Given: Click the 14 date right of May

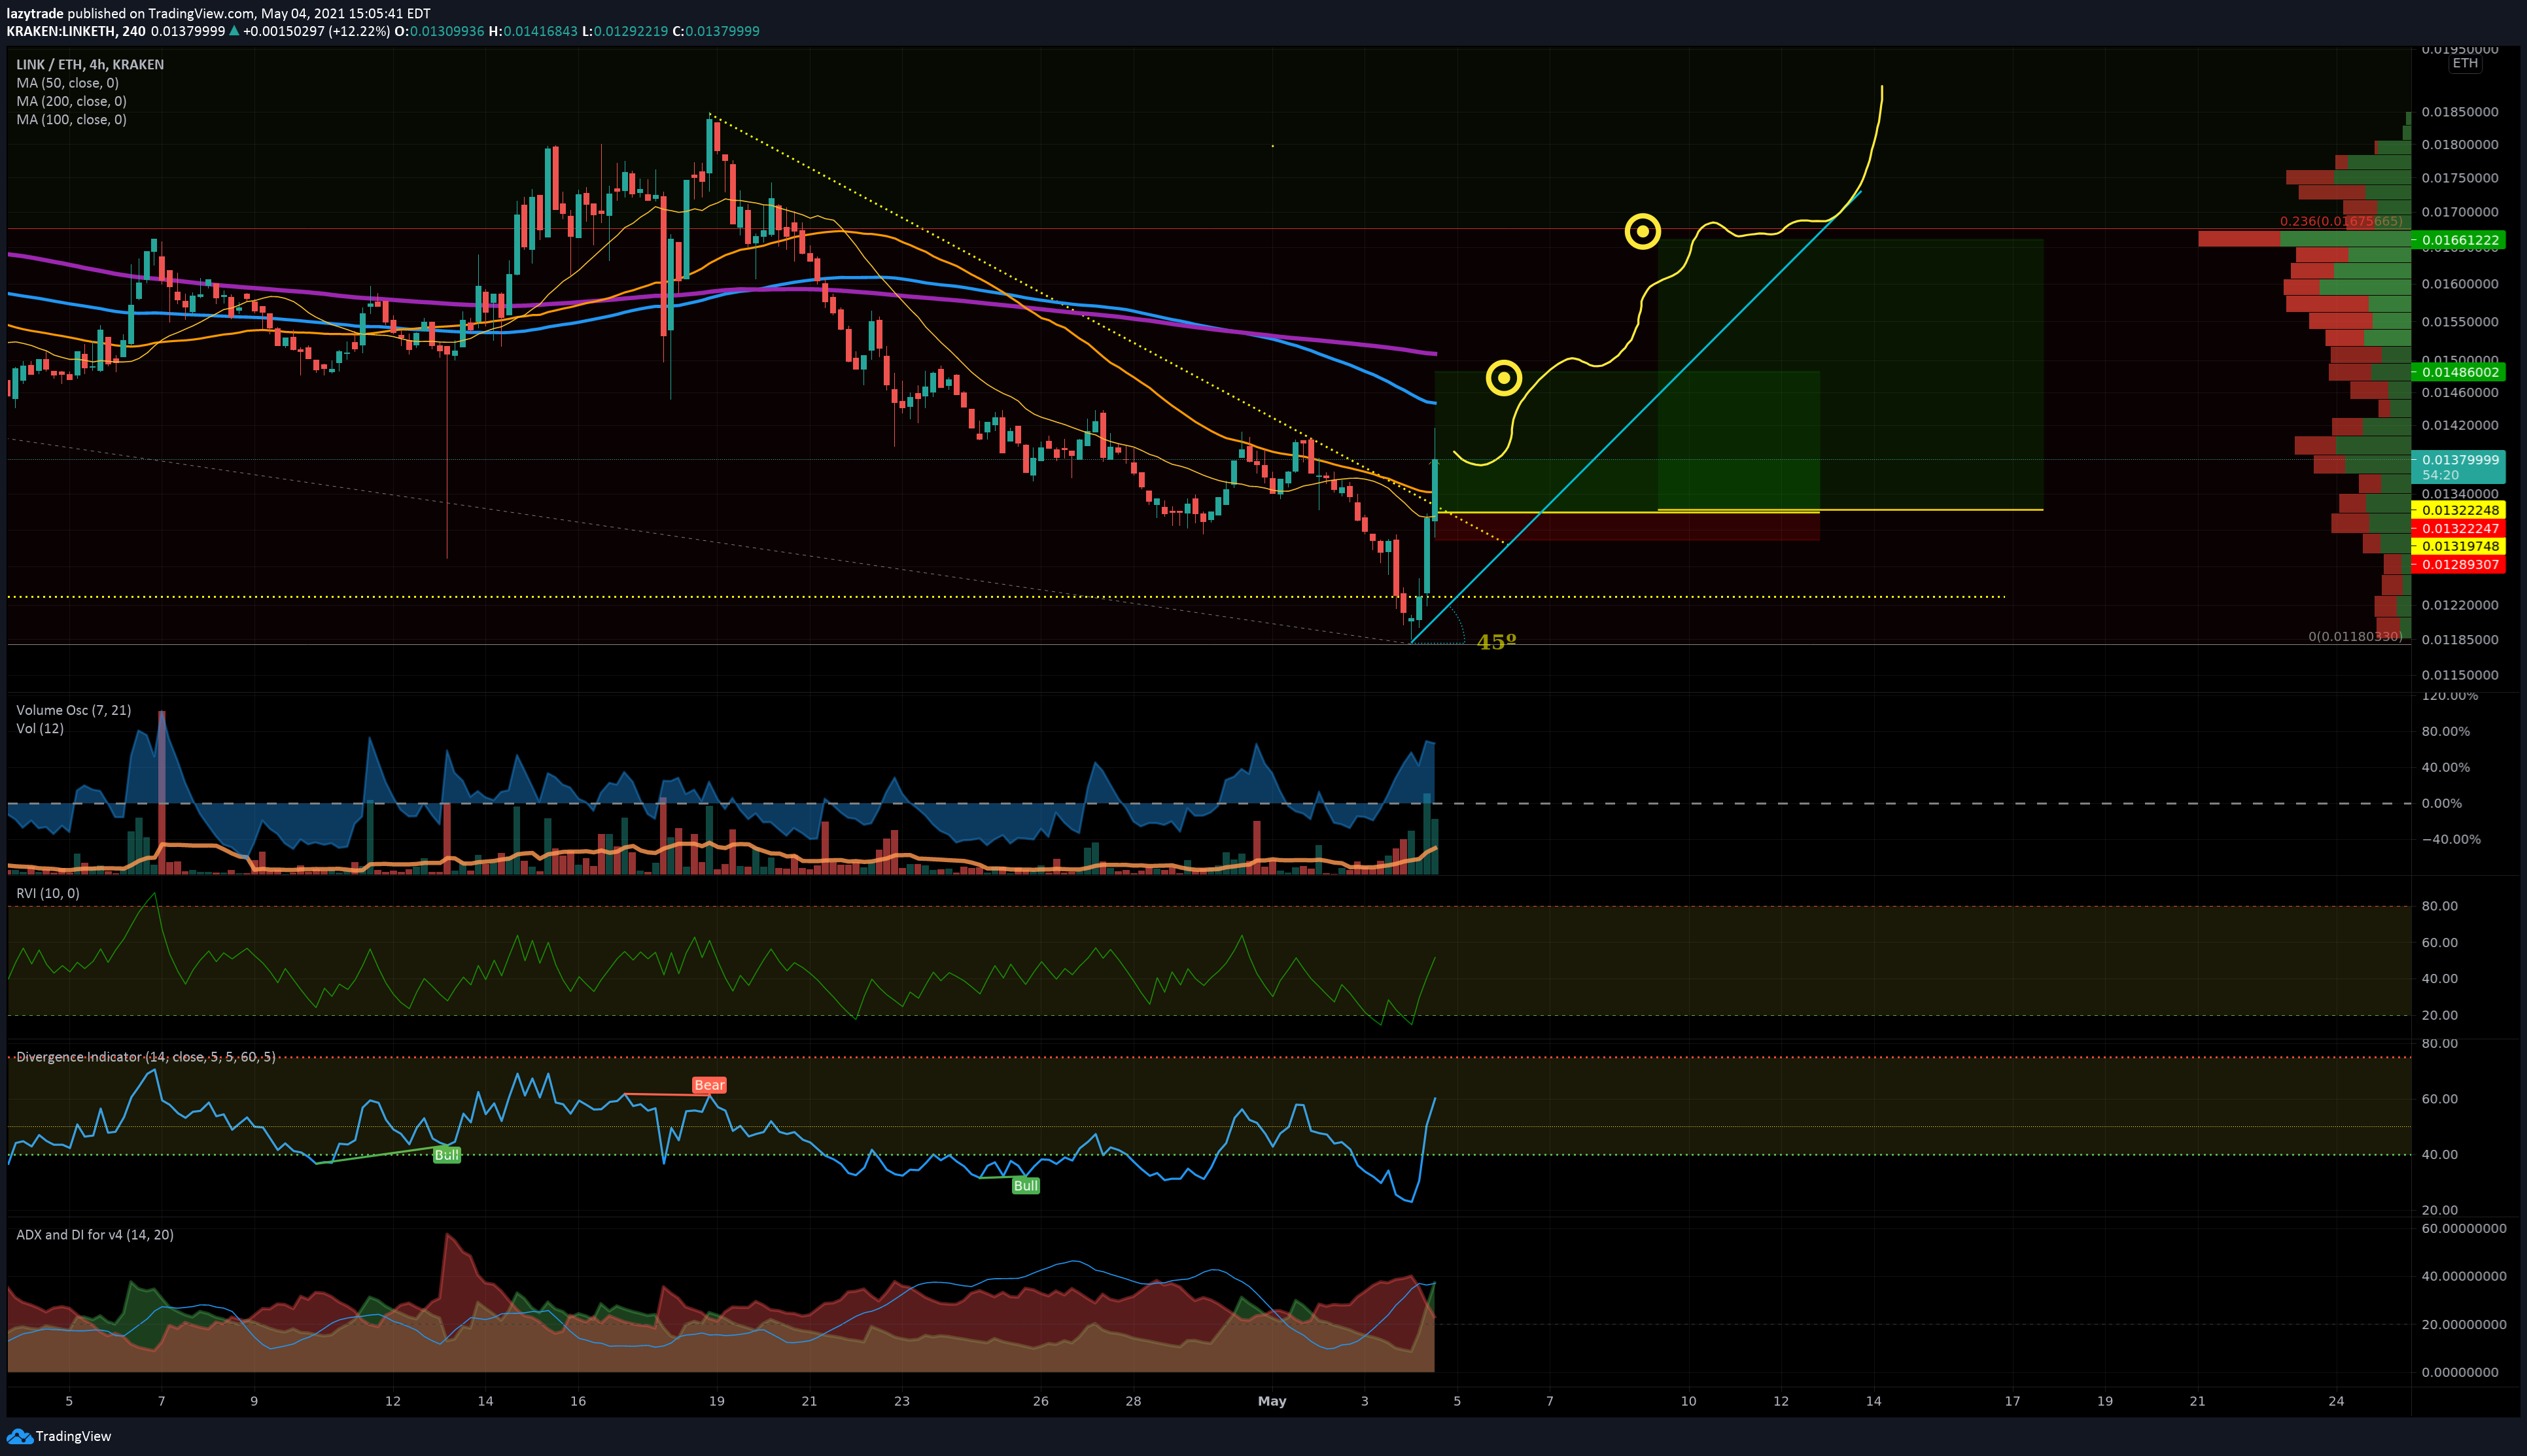Looking at the screenshot, I should pos(1873,1401).
